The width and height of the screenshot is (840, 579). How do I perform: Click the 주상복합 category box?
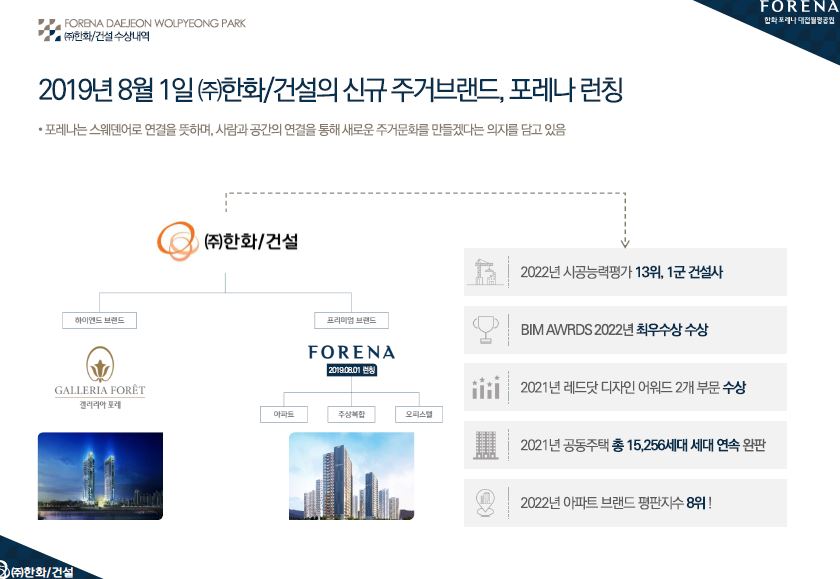(x=351, y=415)
